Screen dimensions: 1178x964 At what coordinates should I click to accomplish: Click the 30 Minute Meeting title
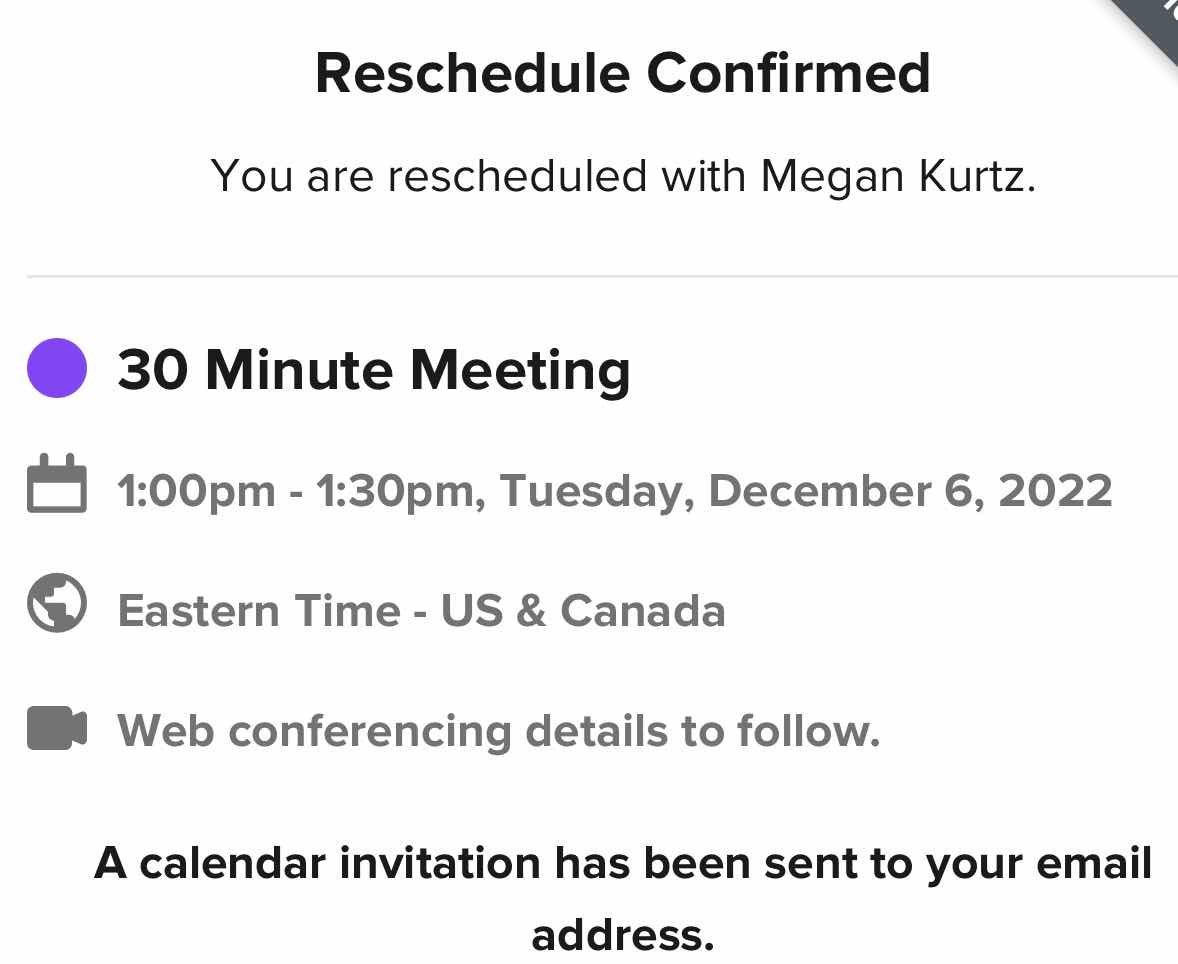click(x=374, y=370)
